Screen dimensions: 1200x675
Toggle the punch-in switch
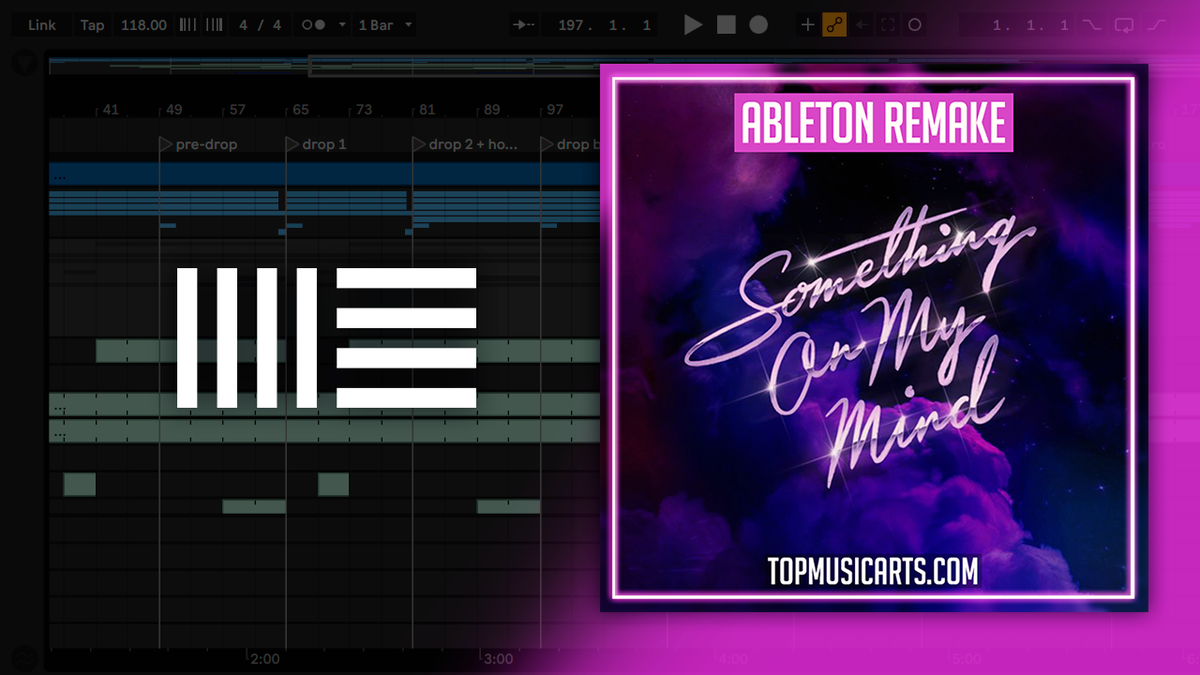coord(1092,25)
